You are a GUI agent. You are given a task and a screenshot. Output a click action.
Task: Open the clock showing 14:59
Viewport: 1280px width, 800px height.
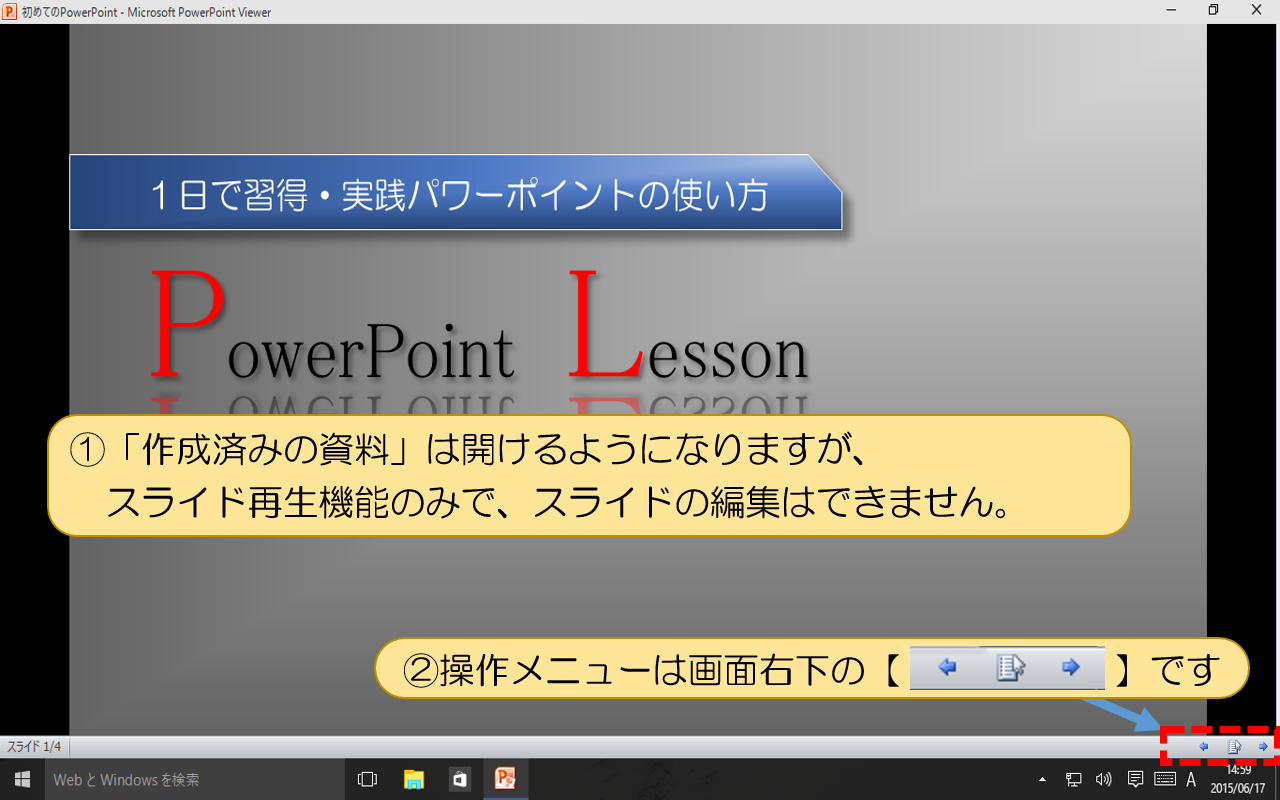pyautogui.click(x=1239, y=780)
